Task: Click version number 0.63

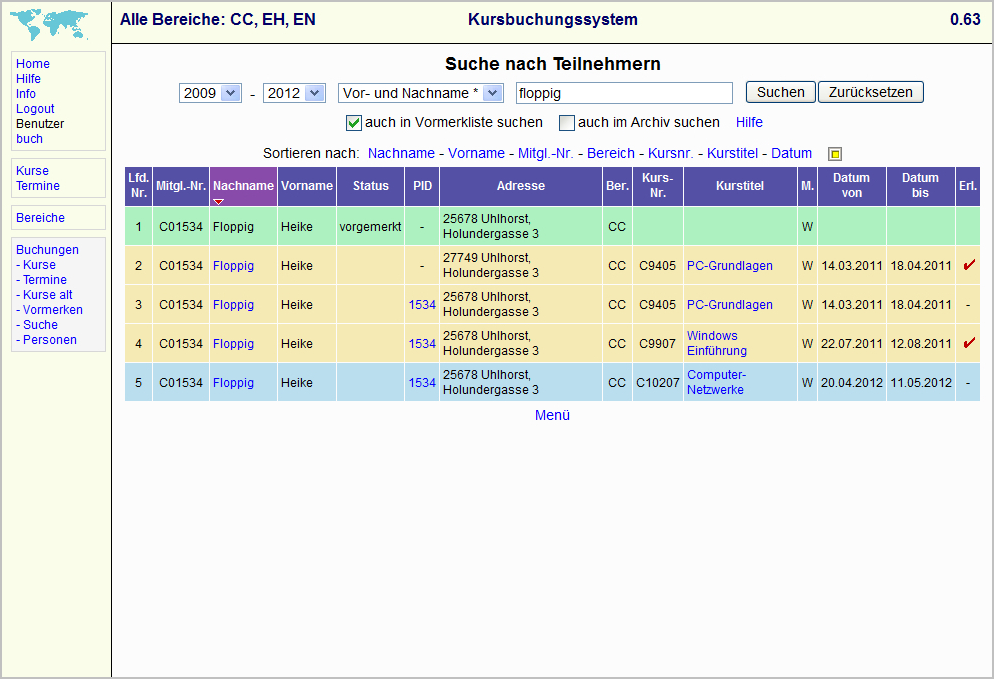Action: coord(965,20)
